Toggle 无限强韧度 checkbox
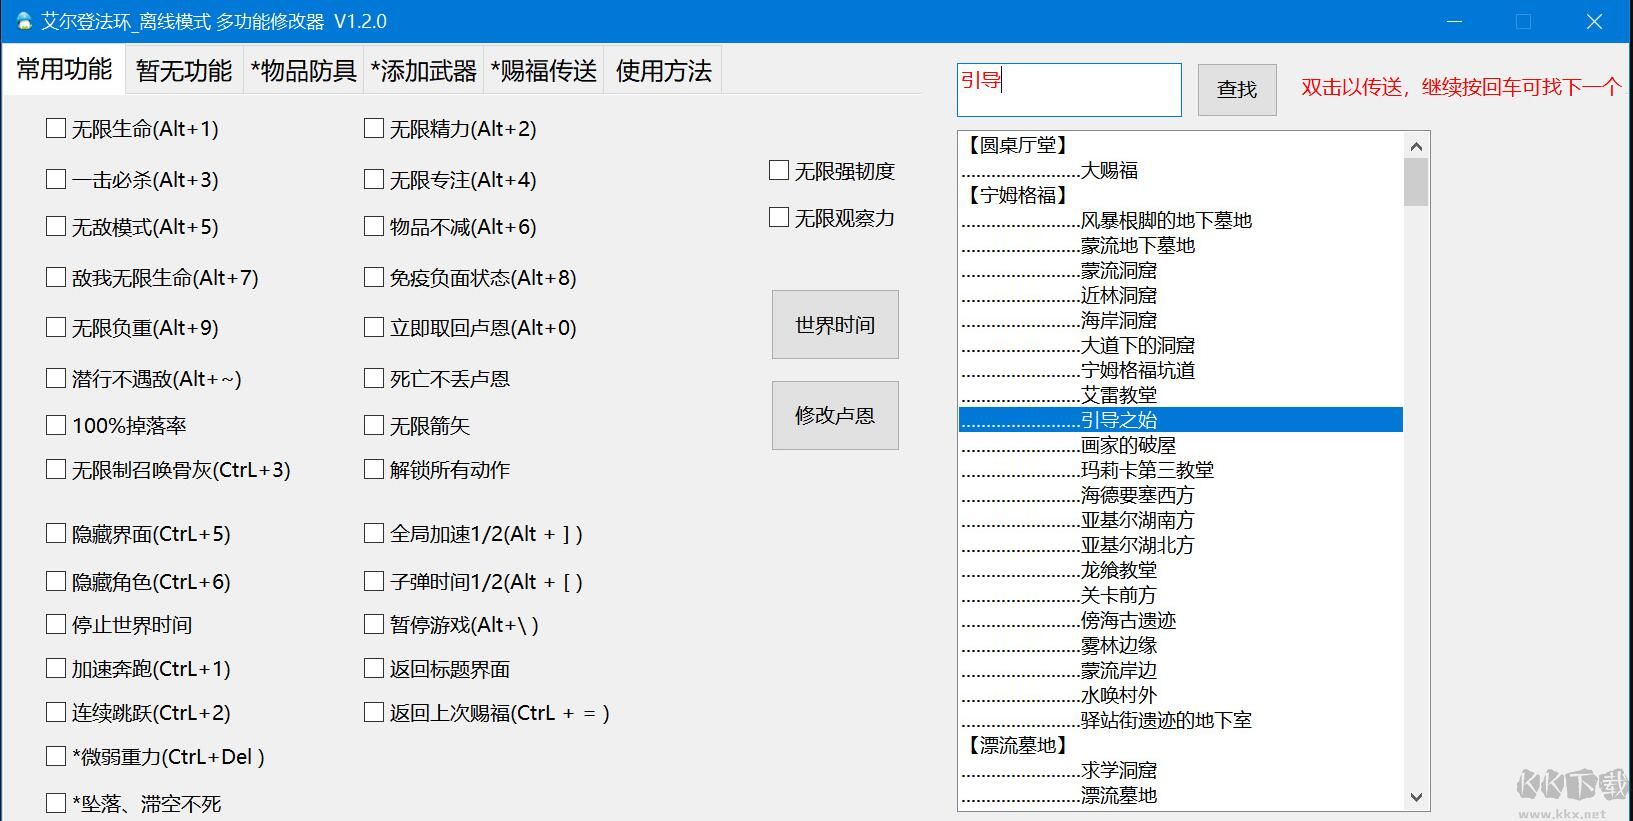The height and width of the screenshot is (821, 1633). [779, 170]
